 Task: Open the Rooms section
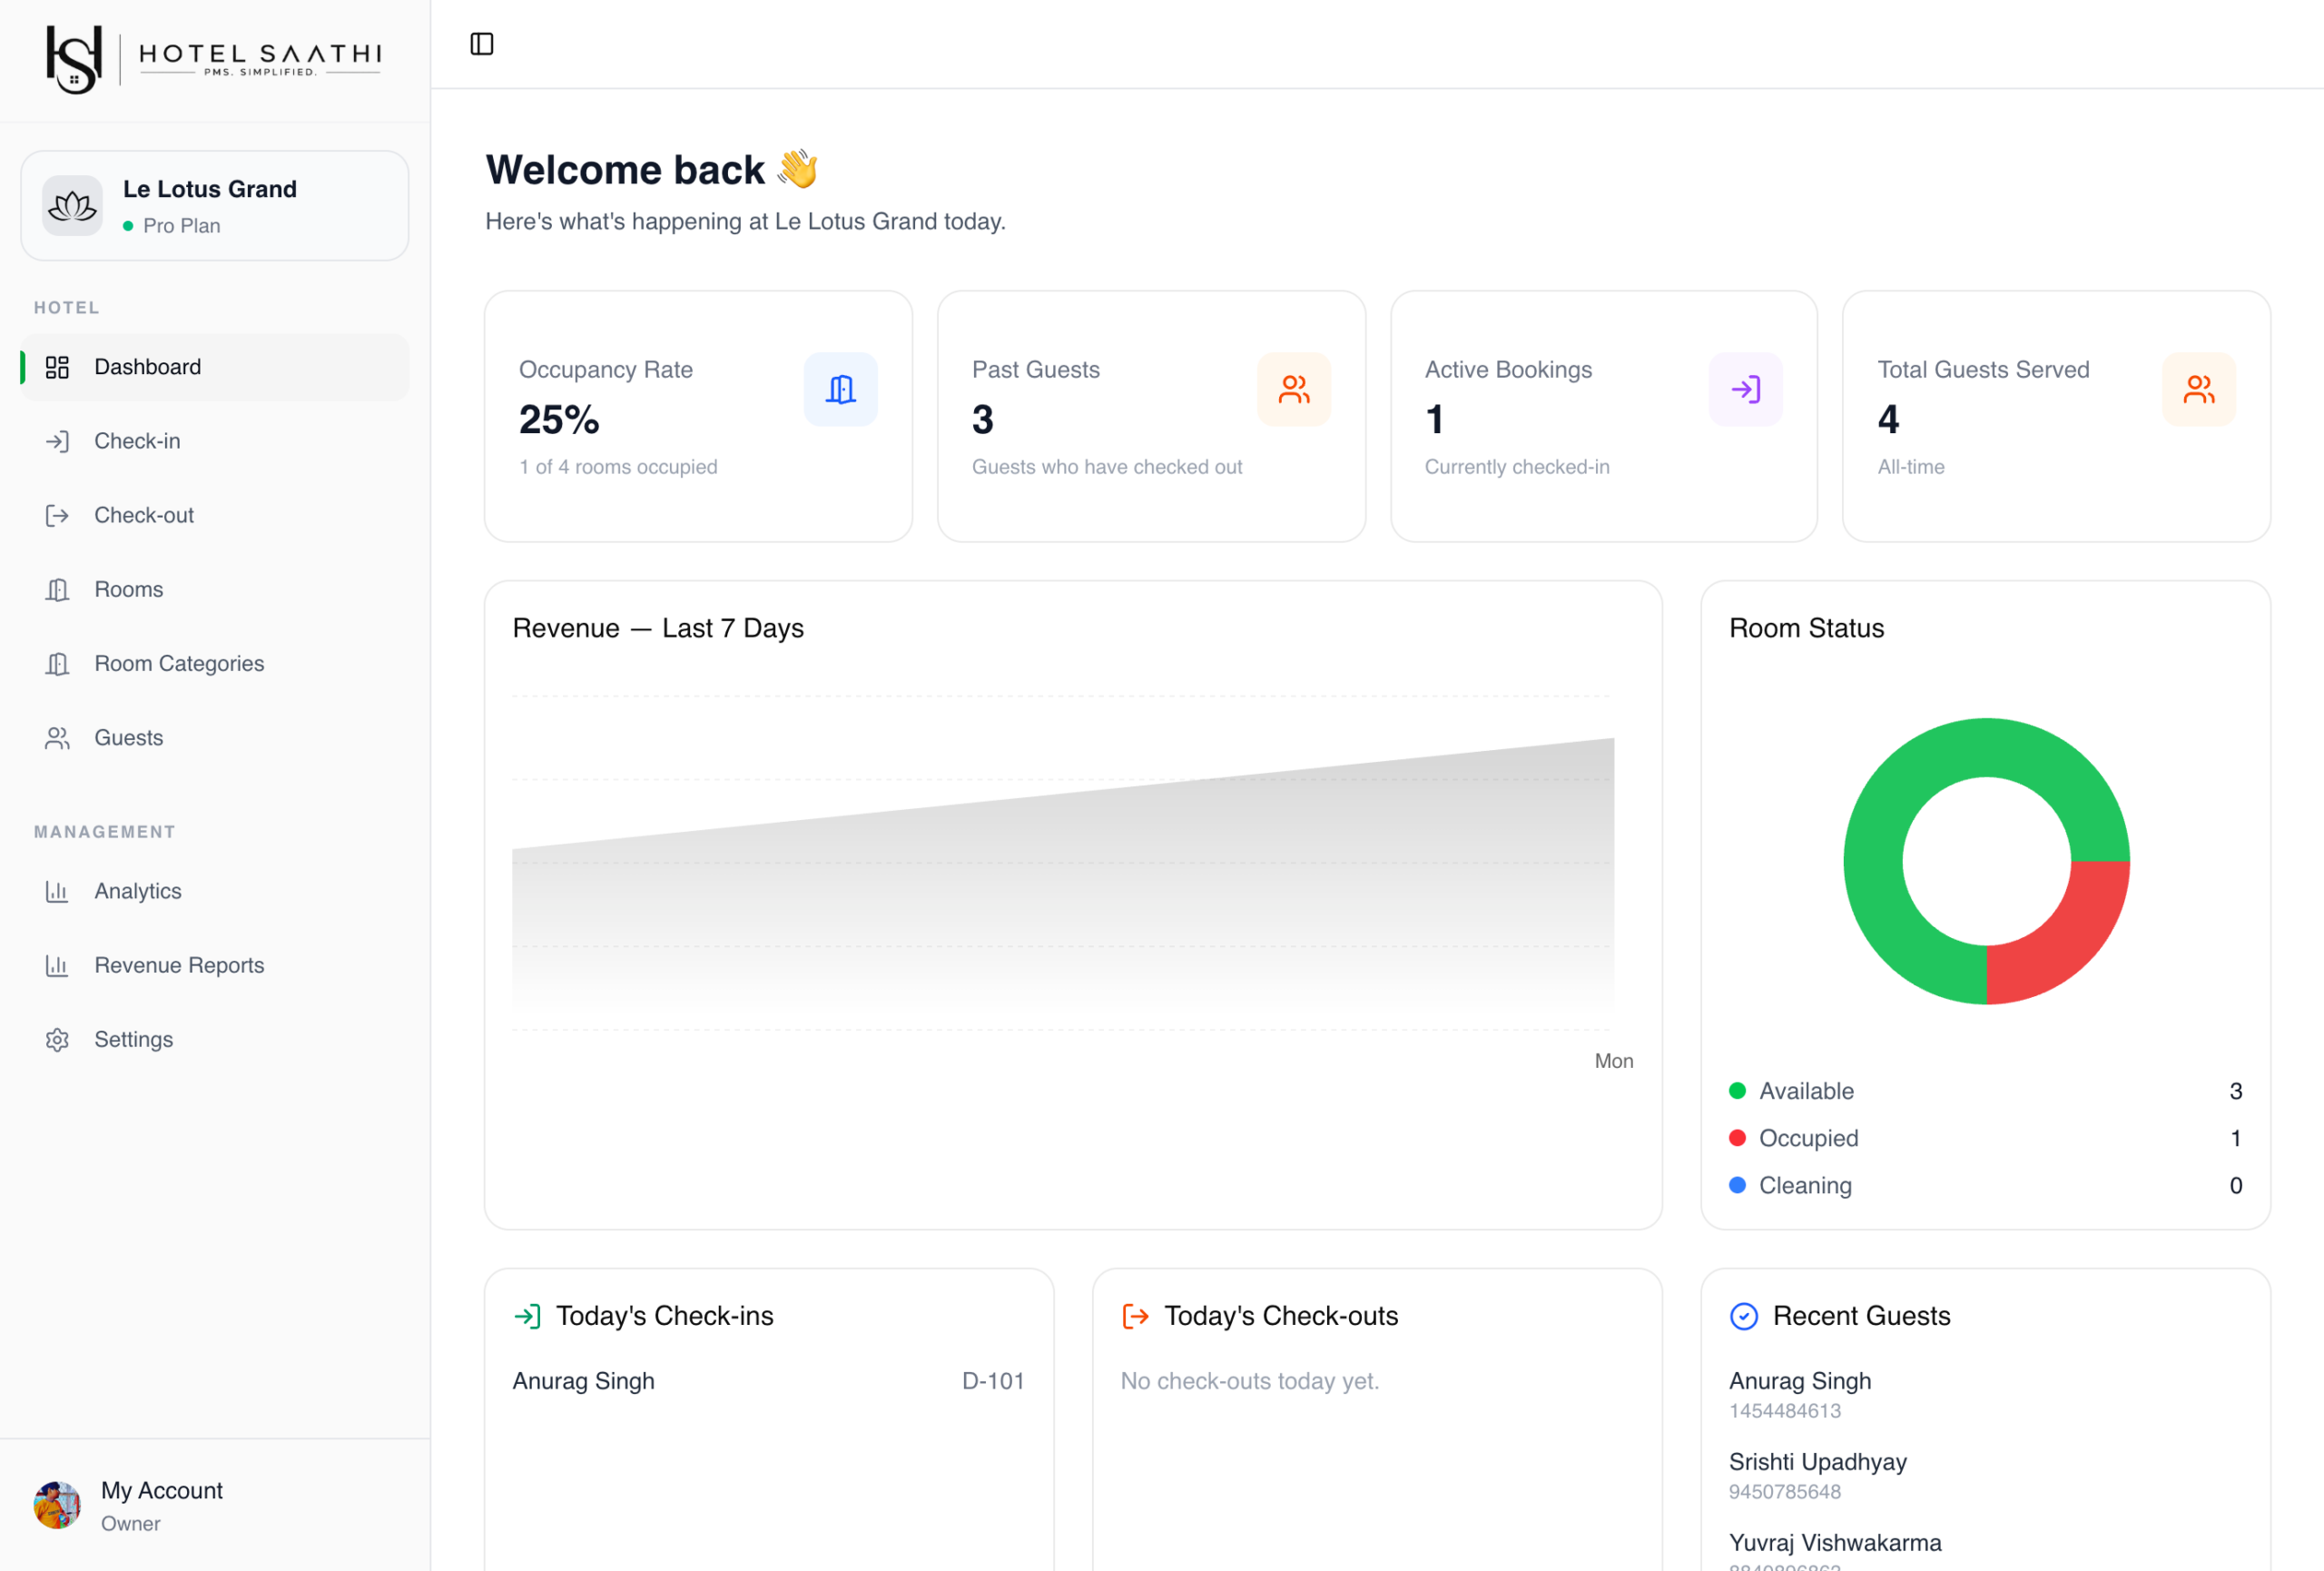point(214,589)
